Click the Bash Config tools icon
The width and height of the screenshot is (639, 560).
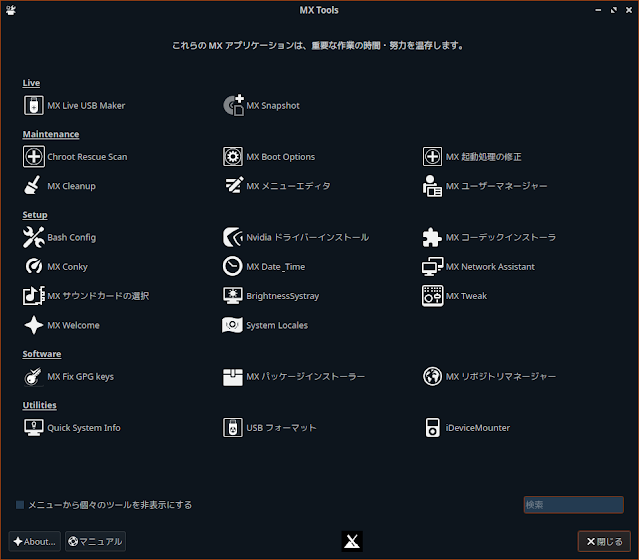pos(33,237)
